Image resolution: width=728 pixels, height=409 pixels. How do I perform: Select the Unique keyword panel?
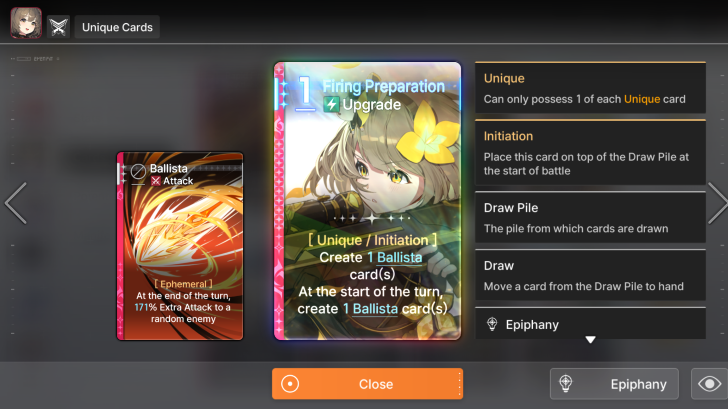[x=590, y=87]
